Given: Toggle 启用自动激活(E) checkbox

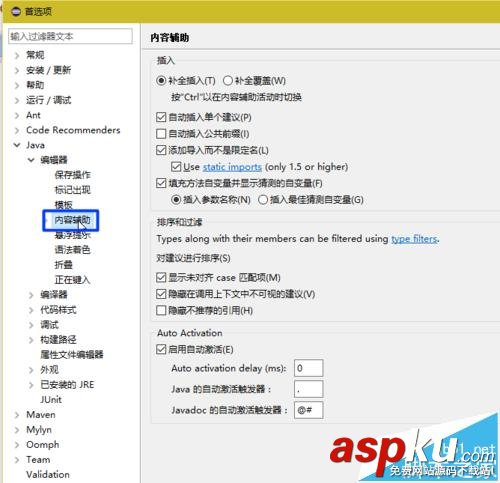Looking at the screenshot, I should click(161, 350).
